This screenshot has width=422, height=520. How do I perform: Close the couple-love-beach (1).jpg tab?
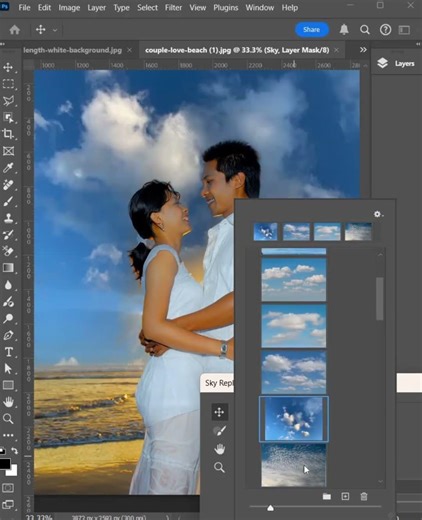tap(337, 50)
